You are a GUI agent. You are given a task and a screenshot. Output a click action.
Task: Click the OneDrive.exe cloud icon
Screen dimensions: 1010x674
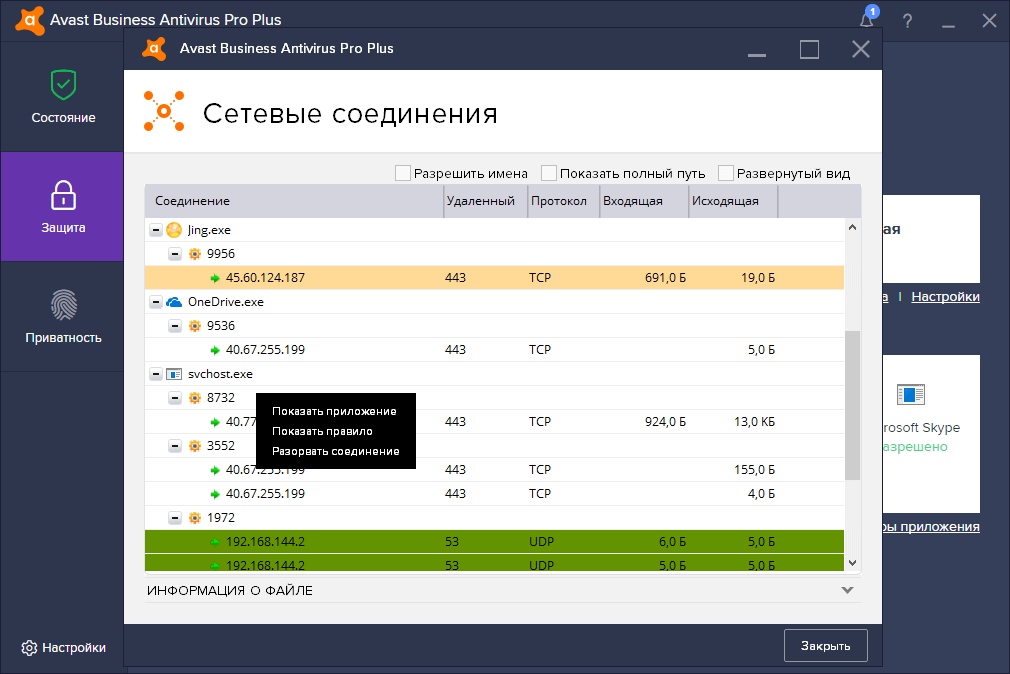pyautogui.click(x=174, y=302)
